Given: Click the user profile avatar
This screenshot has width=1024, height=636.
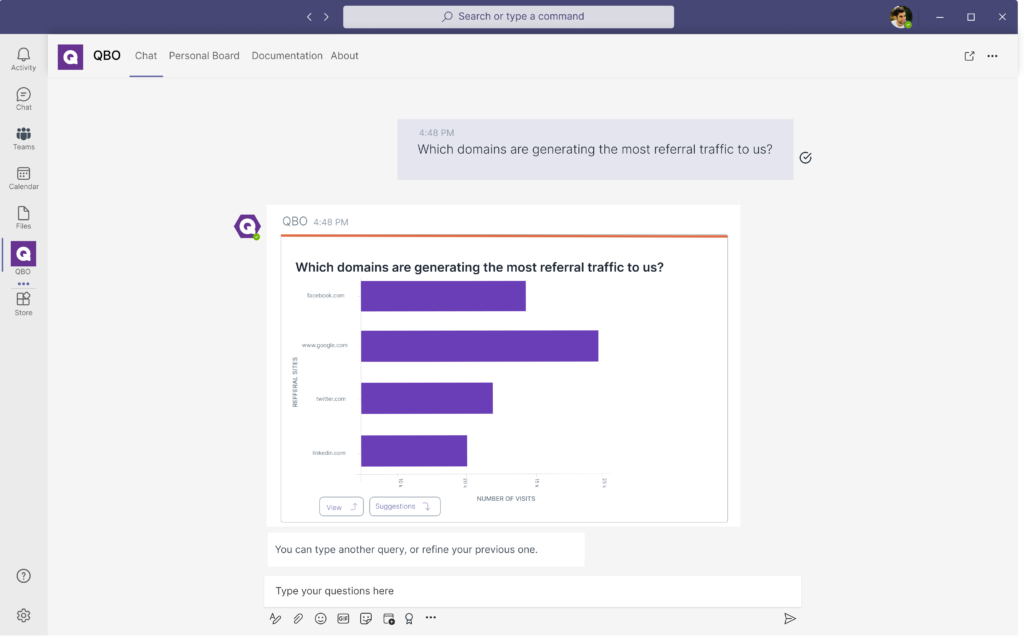Looking at the screenshot, I should (x=900, y=17).
